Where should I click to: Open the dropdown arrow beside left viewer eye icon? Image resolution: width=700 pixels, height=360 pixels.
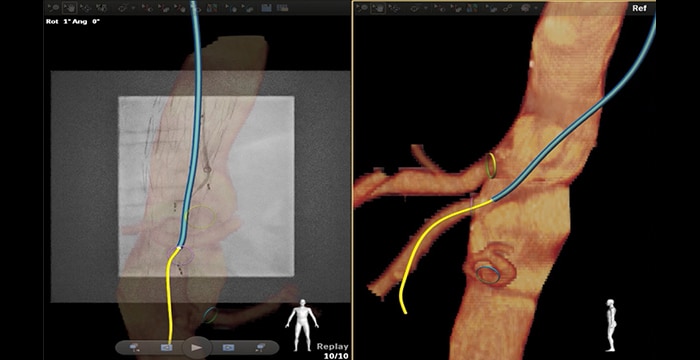point(133,8)
